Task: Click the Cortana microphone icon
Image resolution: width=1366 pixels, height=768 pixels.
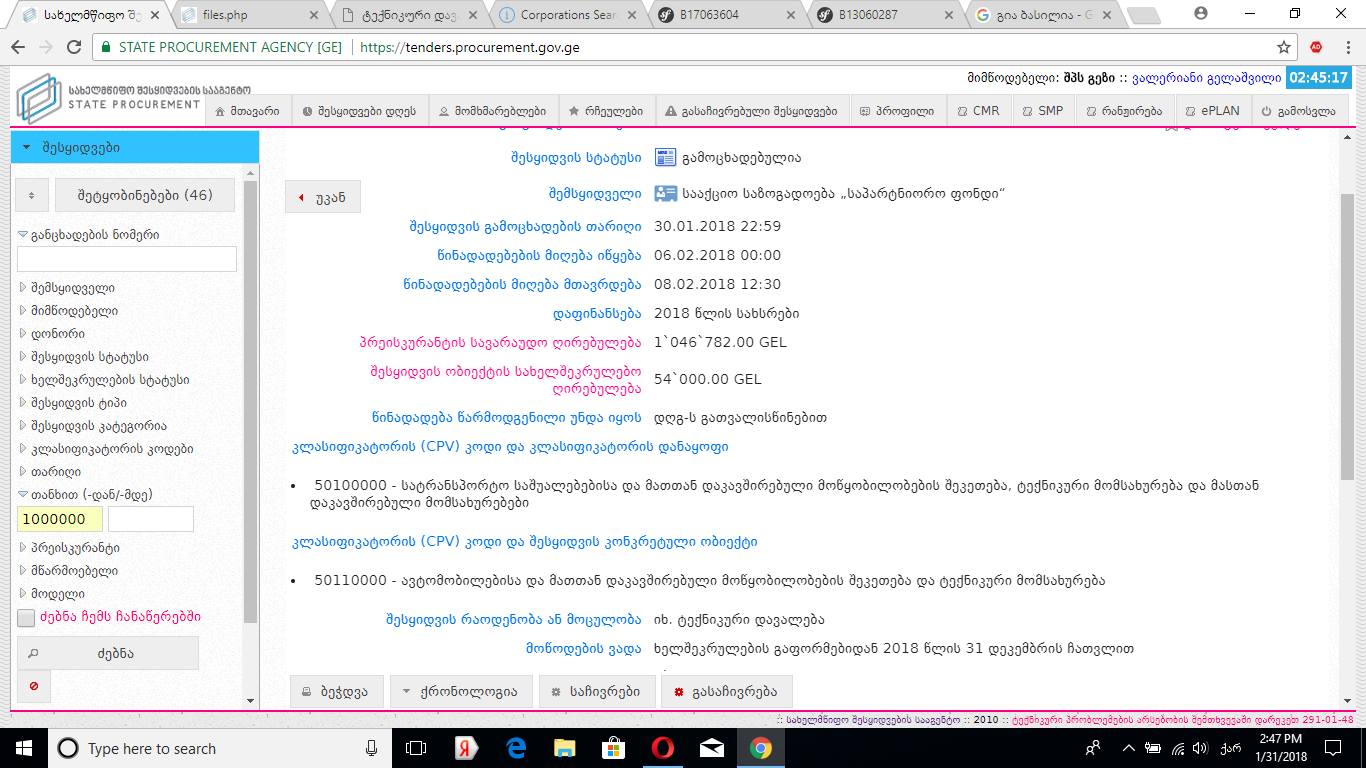Action: tap(372, 748)
